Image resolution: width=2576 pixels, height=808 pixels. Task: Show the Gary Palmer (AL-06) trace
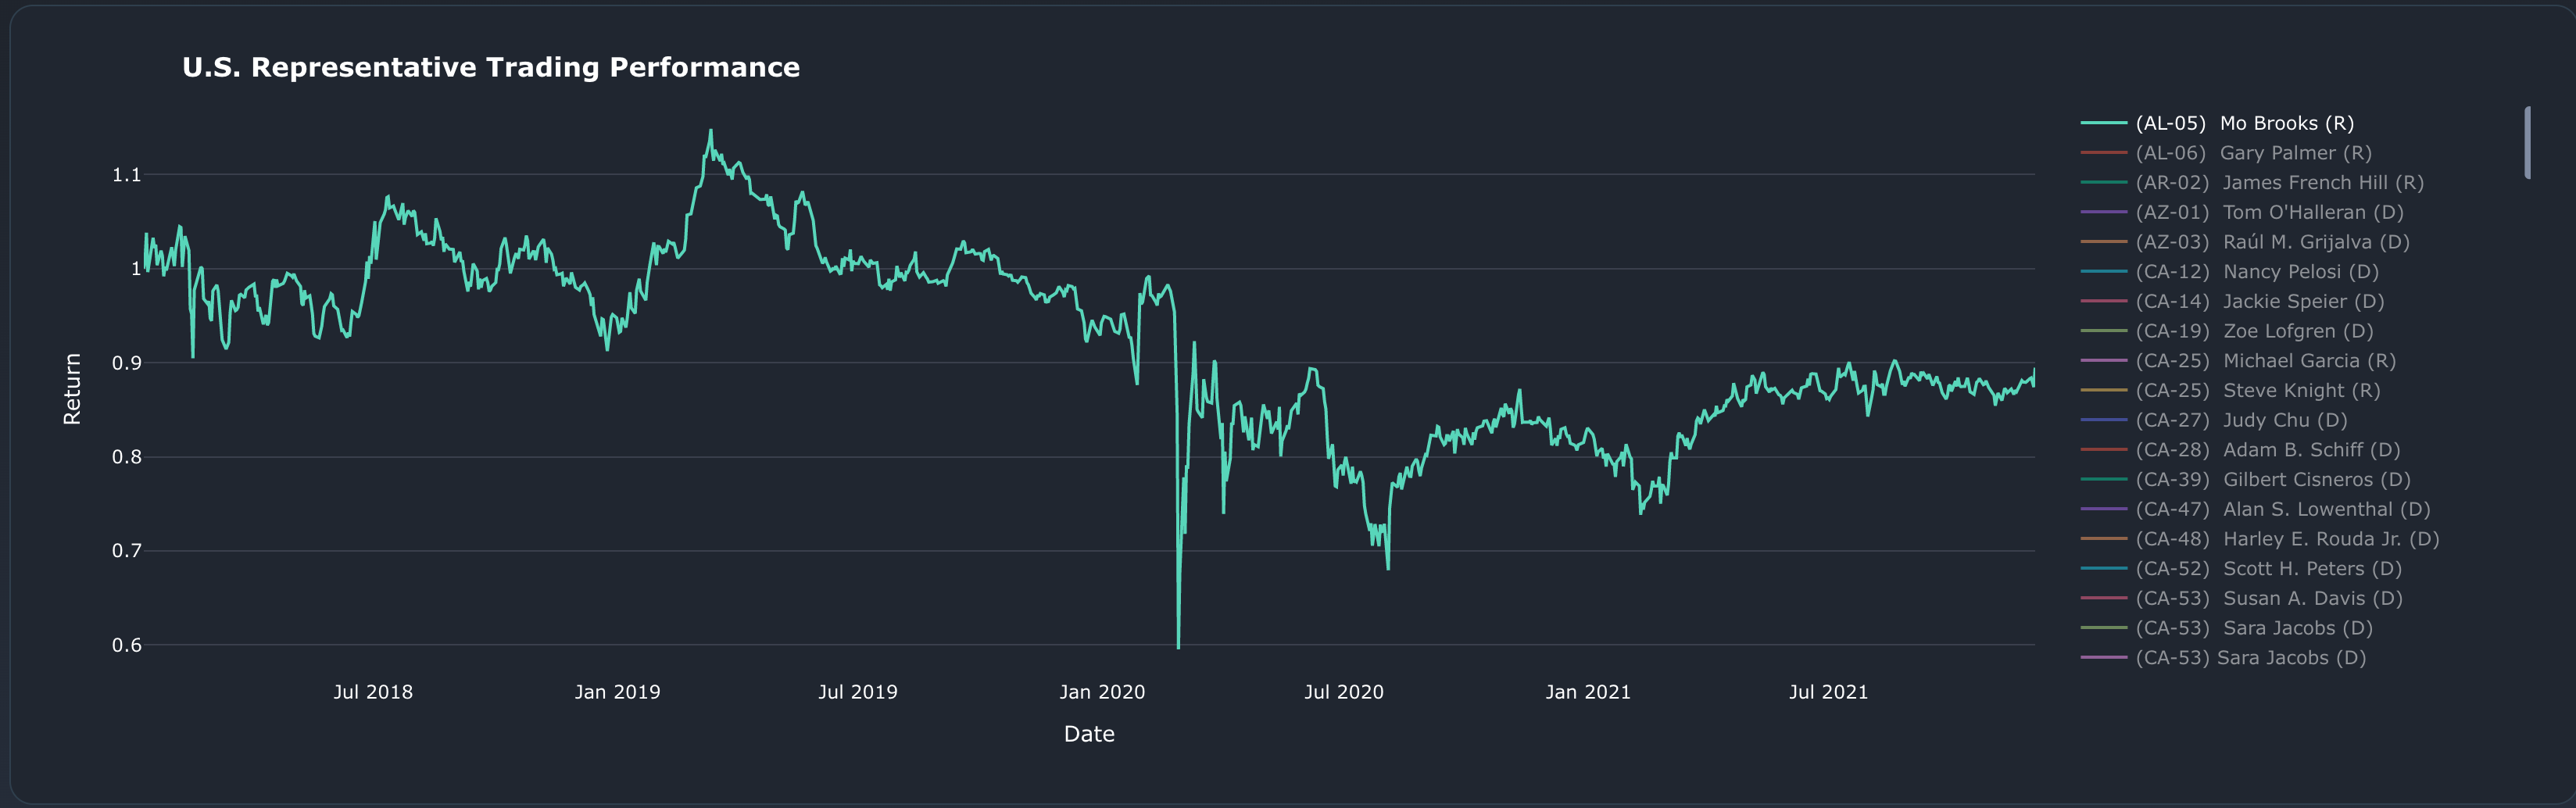(2226, 153)
